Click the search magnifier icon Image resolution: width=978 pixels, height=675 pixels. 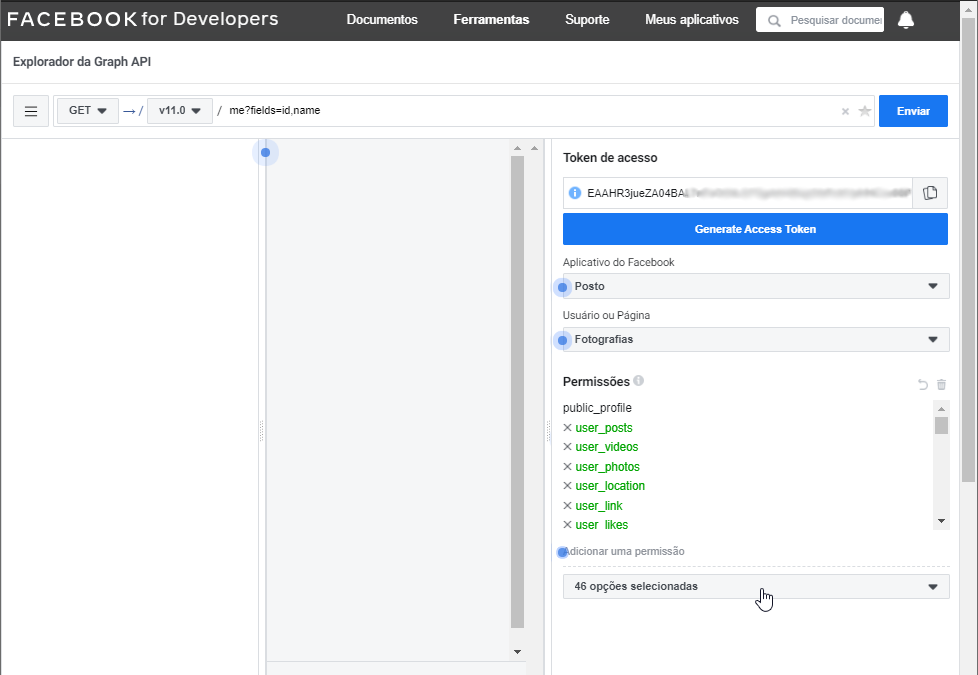coord(774,21)
